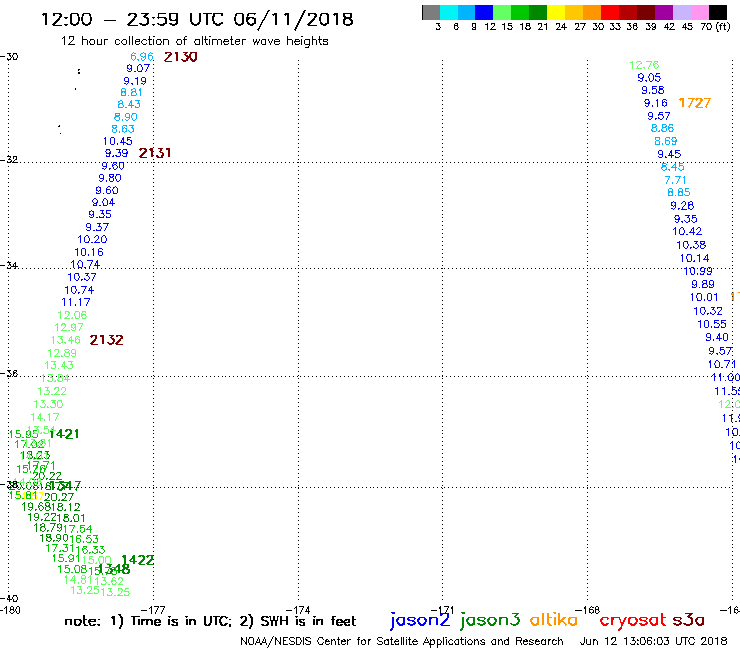This screenshot has width=740, height=650.
Task: Click the '9.39' wave height value
Action: coord(117,153)
